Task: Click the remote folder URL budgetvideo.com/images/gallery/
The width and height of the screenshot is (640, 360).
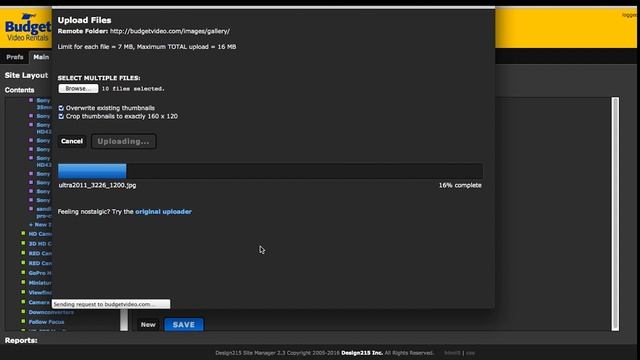Action: click(170, 31)
